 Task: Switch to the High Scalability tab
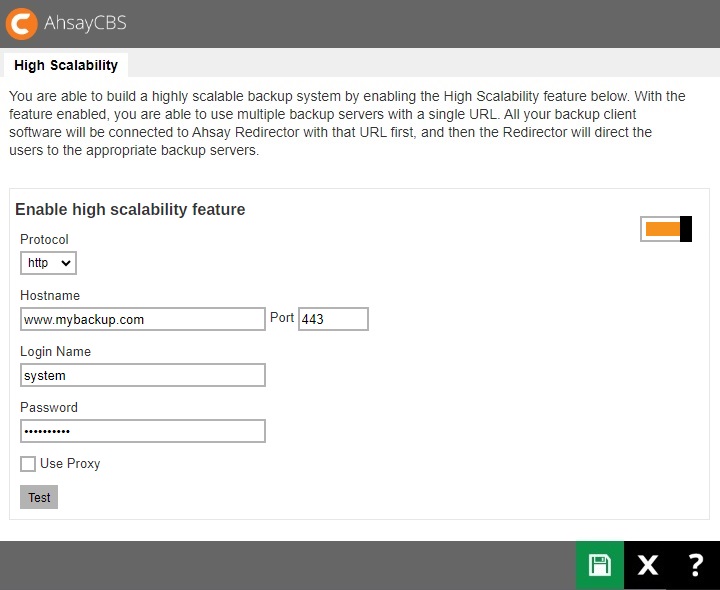66,65
